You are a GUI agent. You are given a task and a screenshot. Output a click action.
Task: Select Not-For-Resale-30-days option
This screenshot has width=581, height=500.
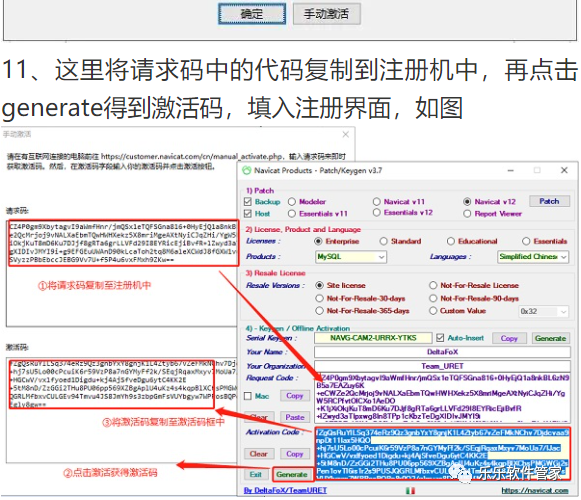pos(319,298)
